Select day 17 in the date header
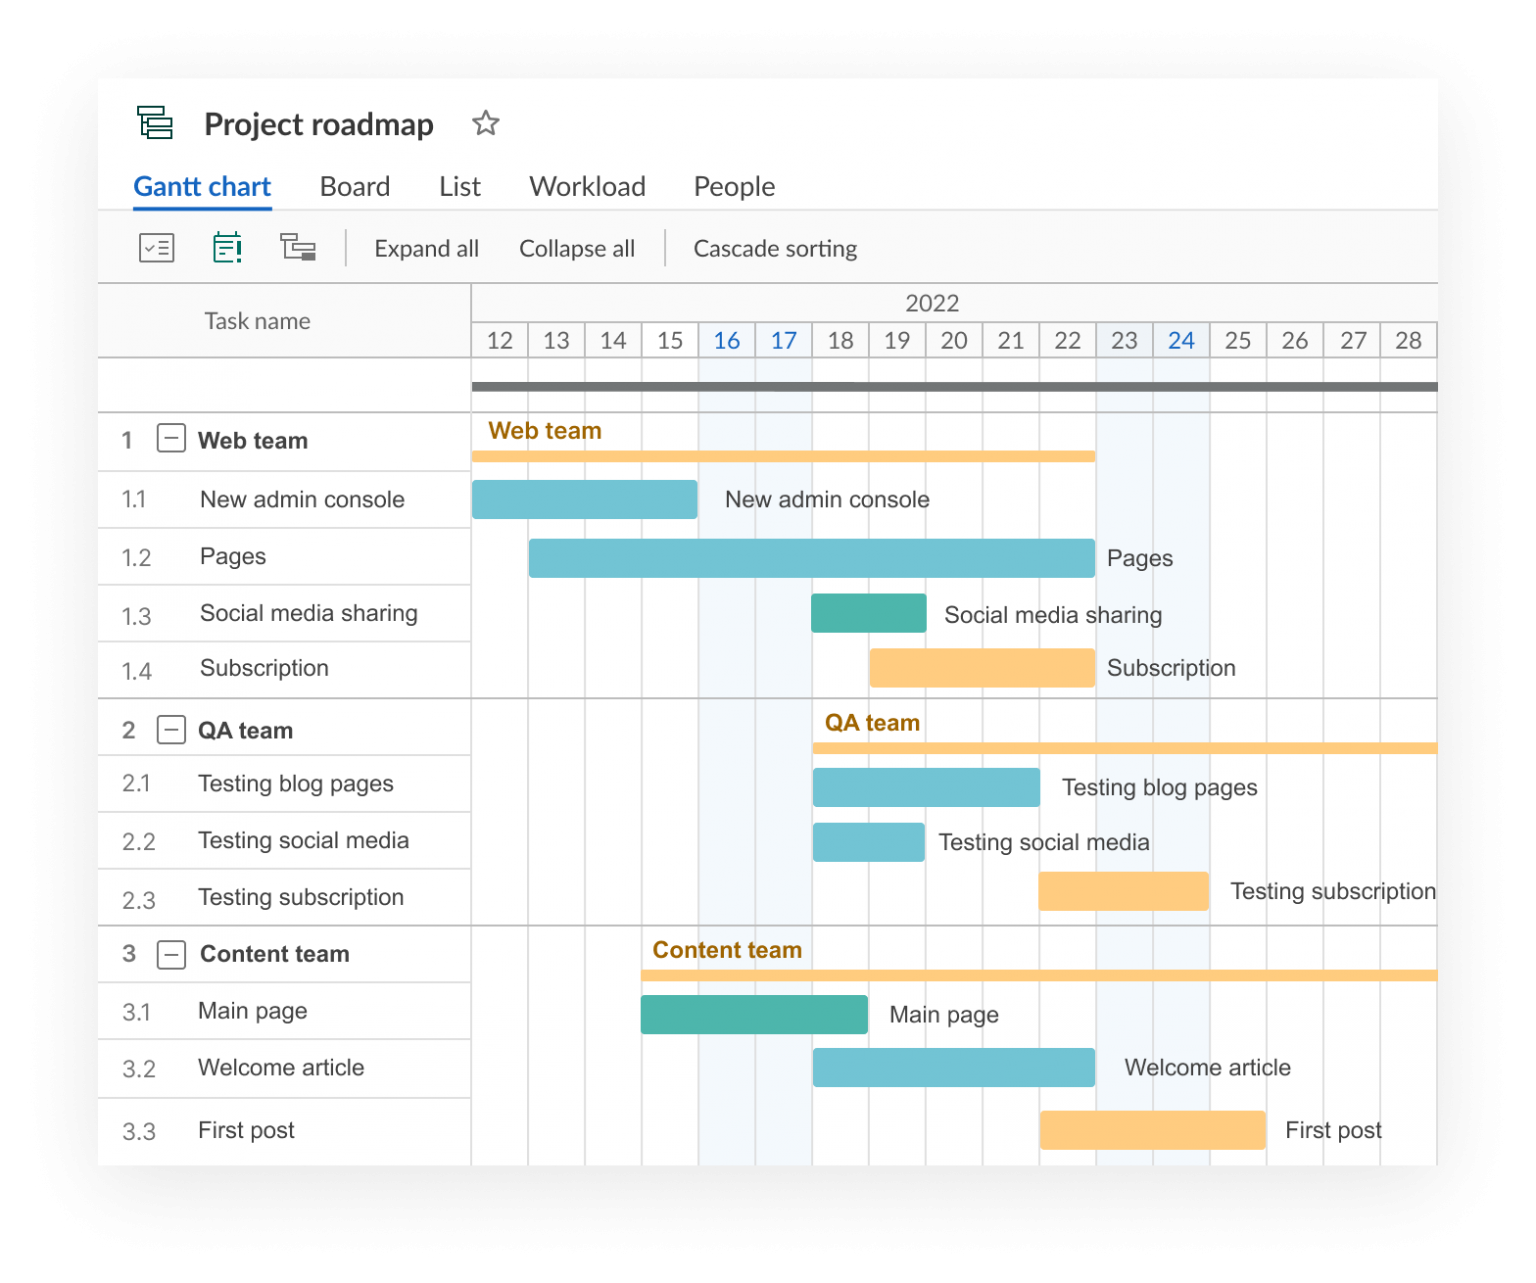This screenshot has height=1283, width=1536. pyautogui.click(x=783, y=341)
